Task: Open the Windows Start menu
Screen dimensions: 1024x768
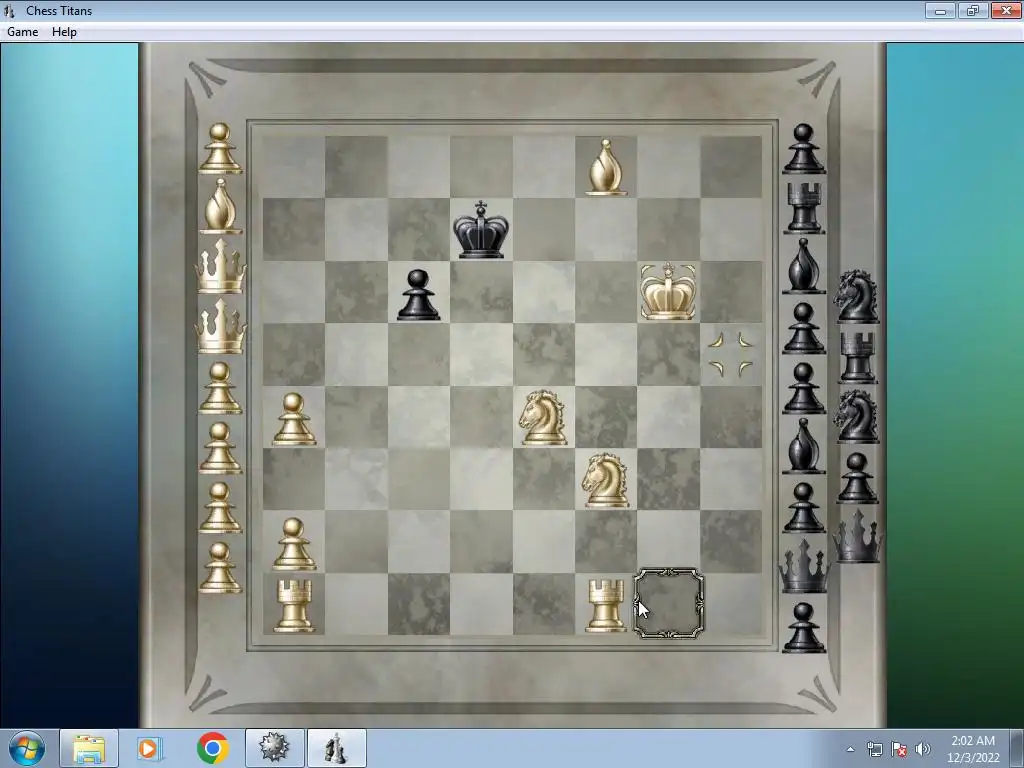Action: 27,748
